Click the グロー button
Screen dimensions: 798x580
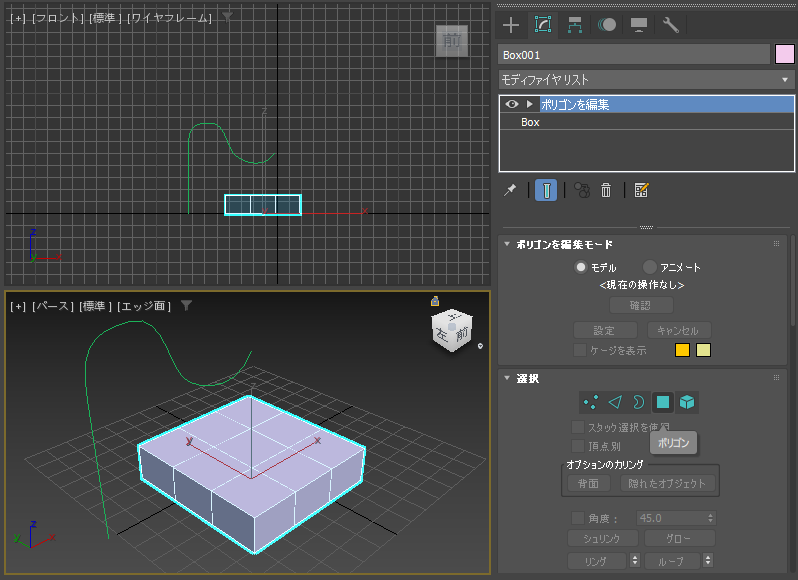click(x=679, y=538)
